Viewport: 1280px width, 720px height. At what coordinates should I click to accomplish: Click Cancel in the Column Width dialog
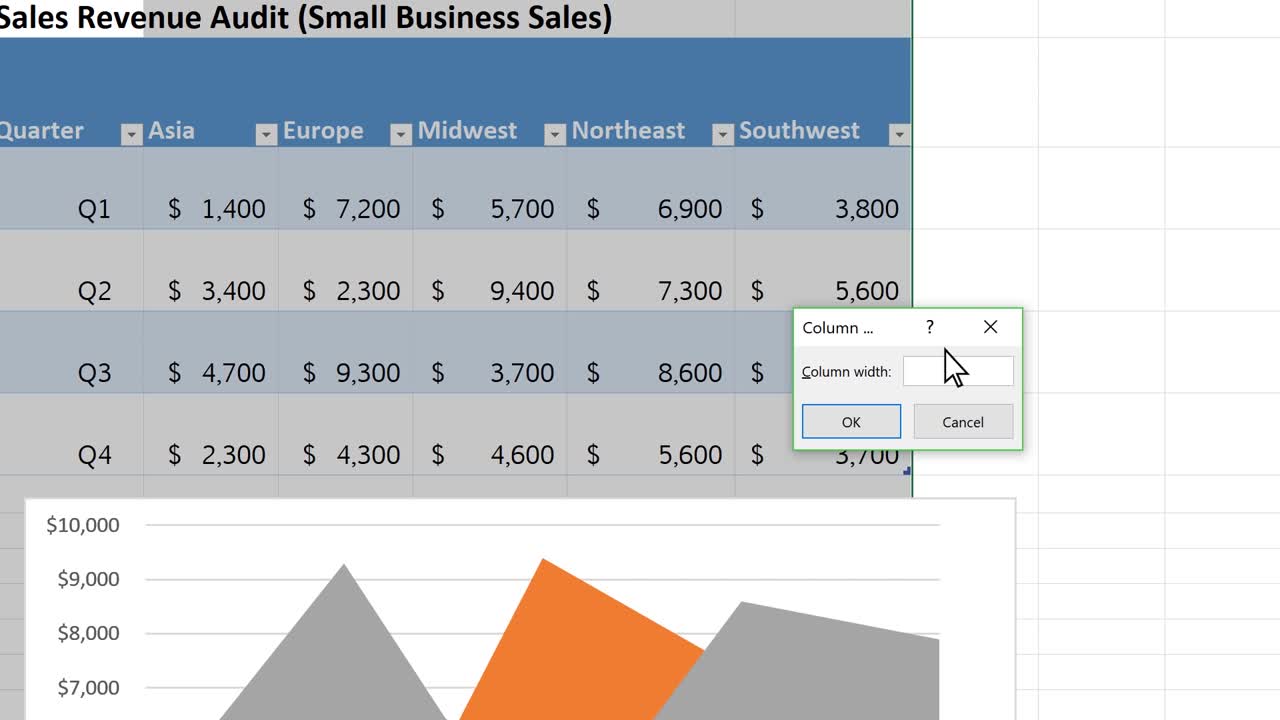[x=963, y=422]
